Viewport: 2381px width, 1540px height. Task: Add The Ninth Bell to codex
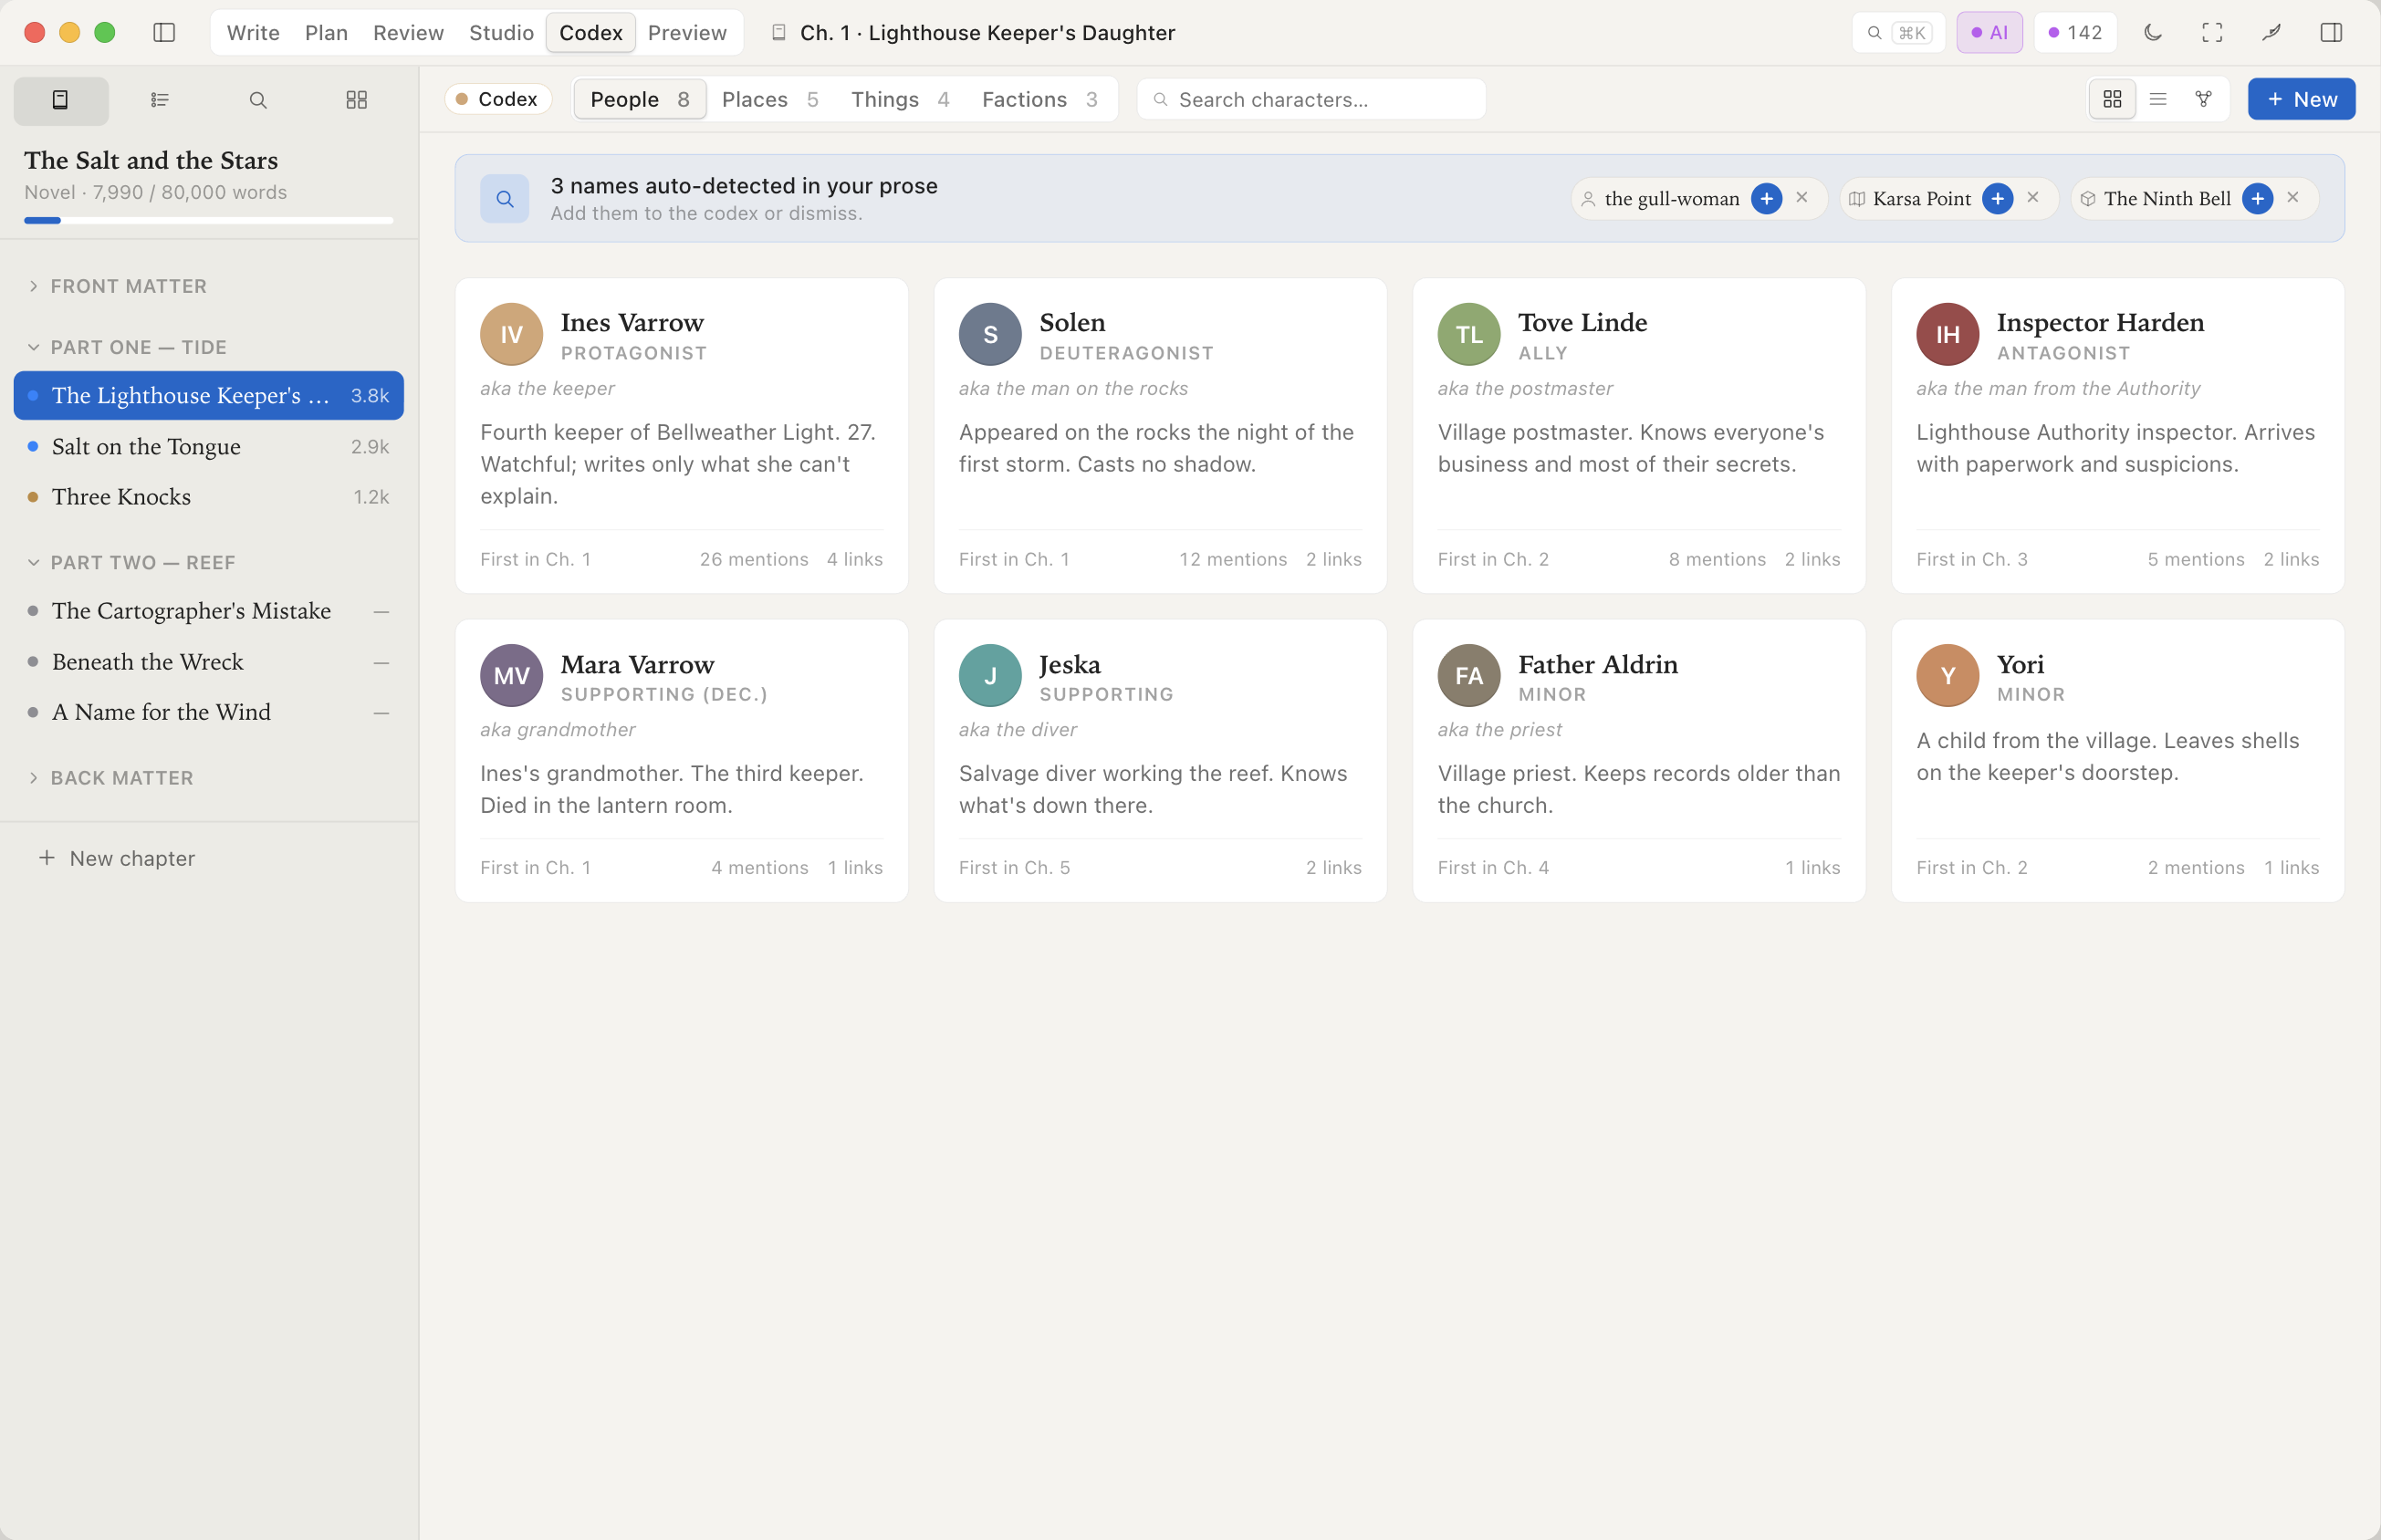2258,198
